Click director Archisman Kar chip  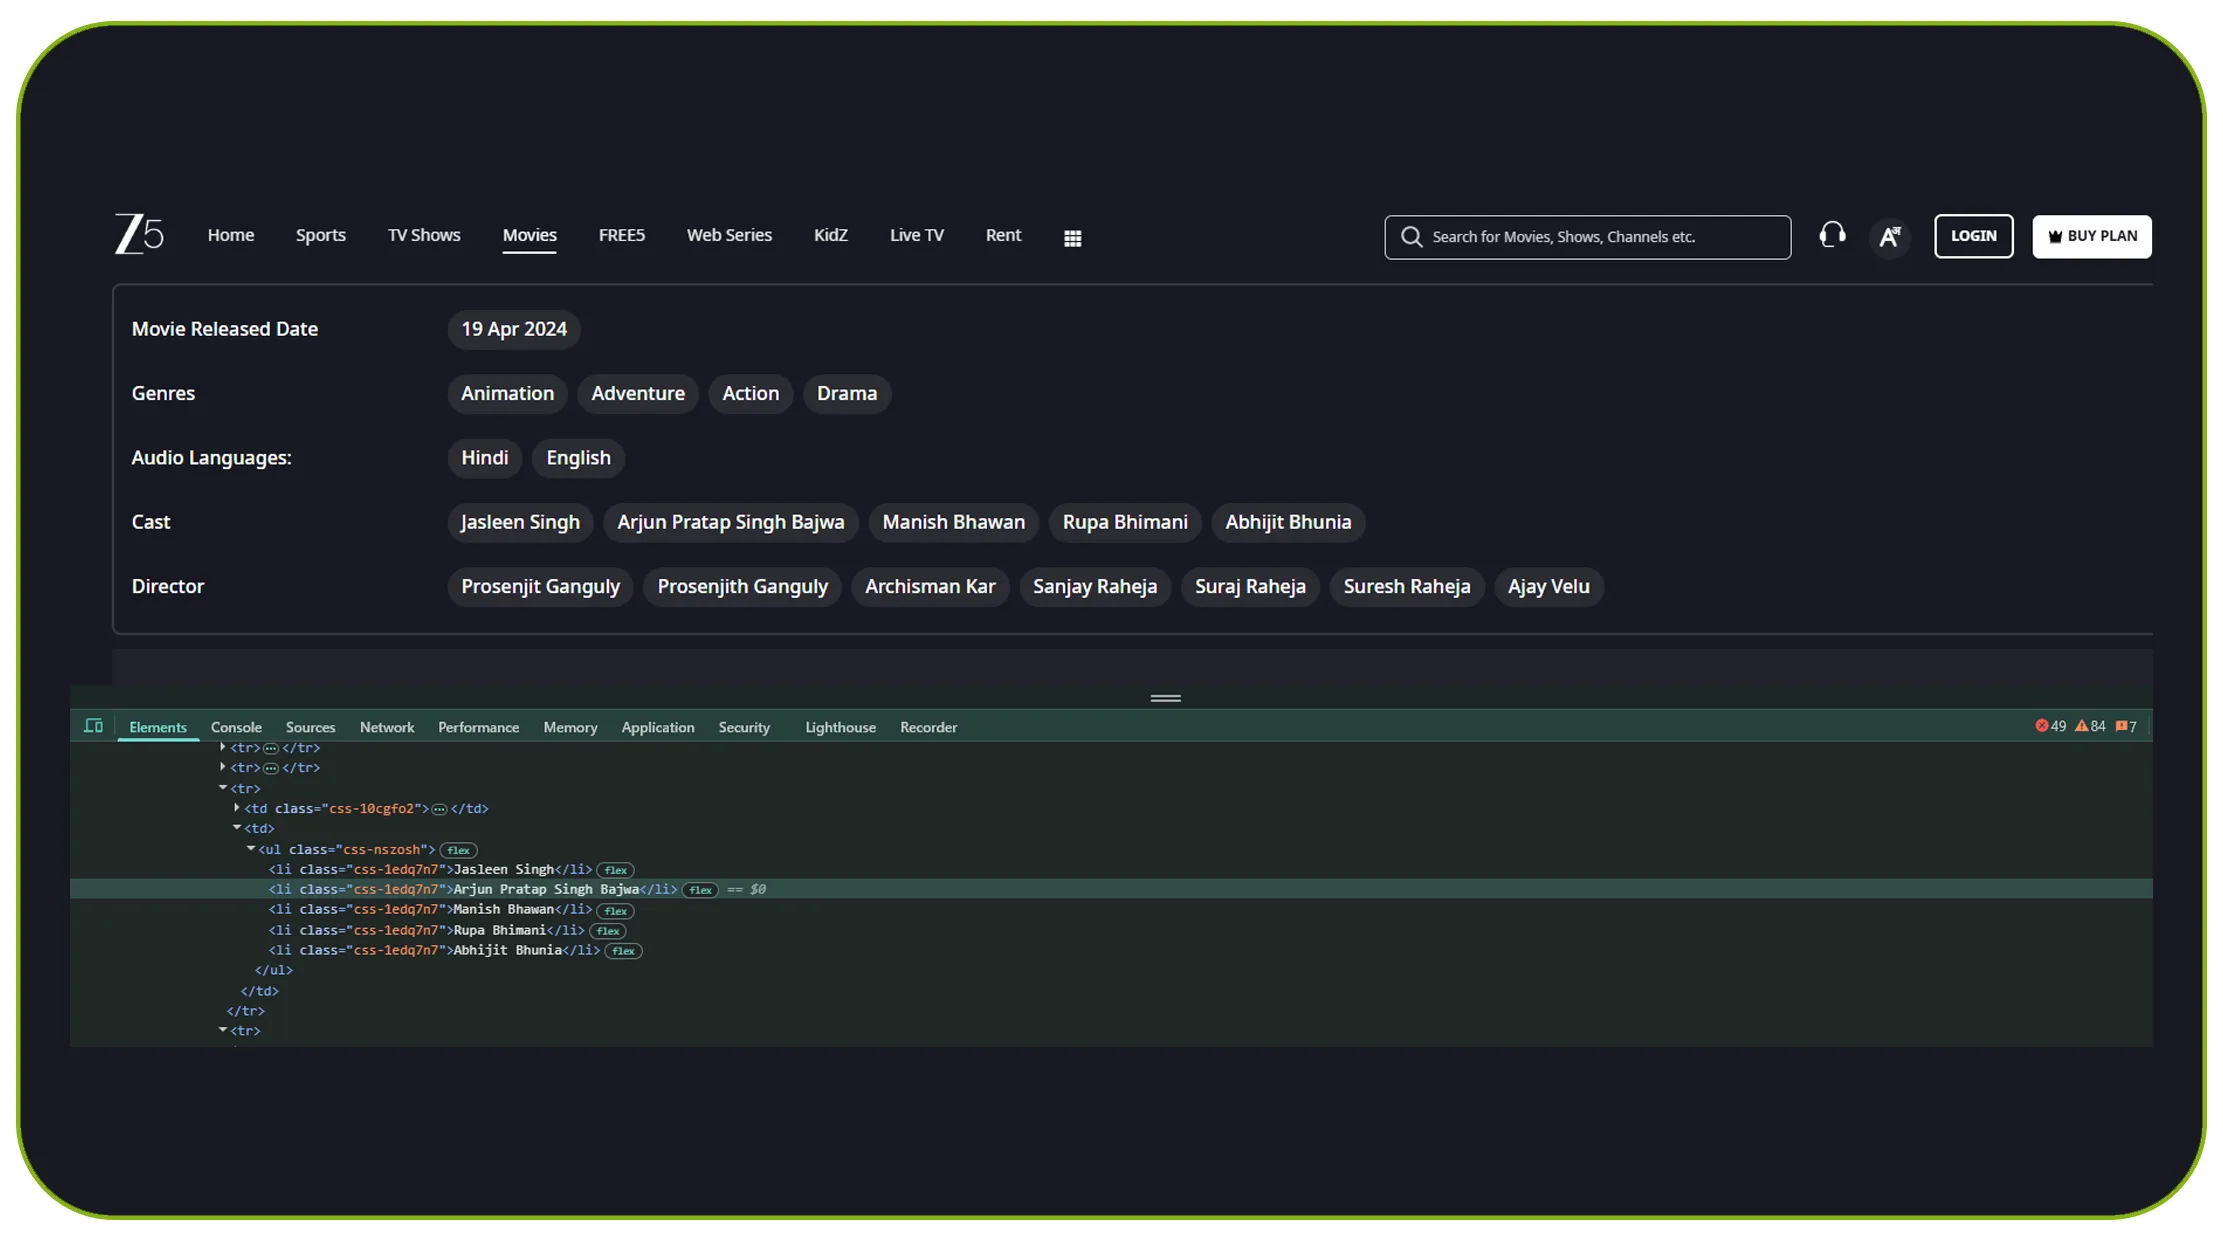coord(930,587)
